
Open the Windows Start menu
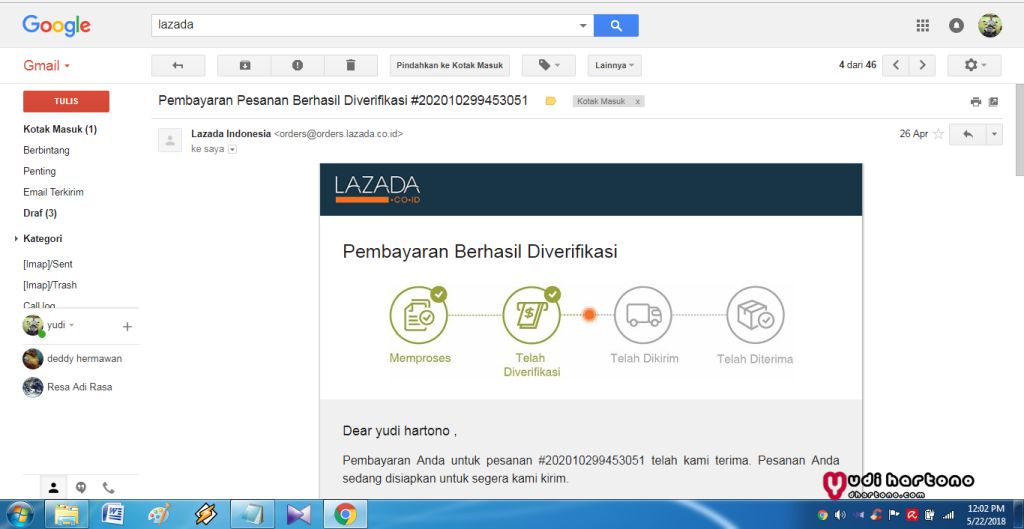[x=19, y=515]
